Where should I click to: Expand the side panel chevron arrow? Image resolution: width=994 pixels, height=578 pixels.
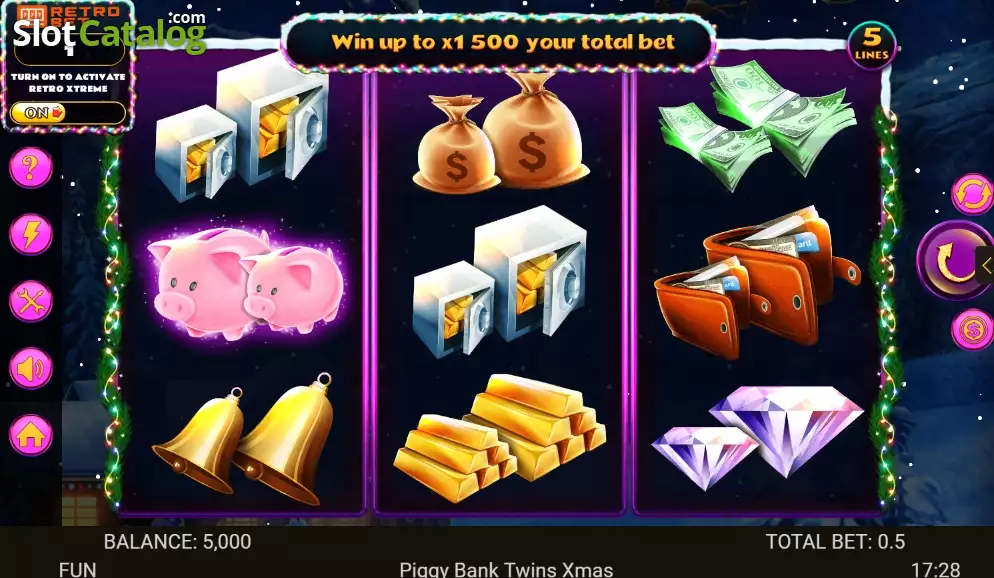point(986,266)
